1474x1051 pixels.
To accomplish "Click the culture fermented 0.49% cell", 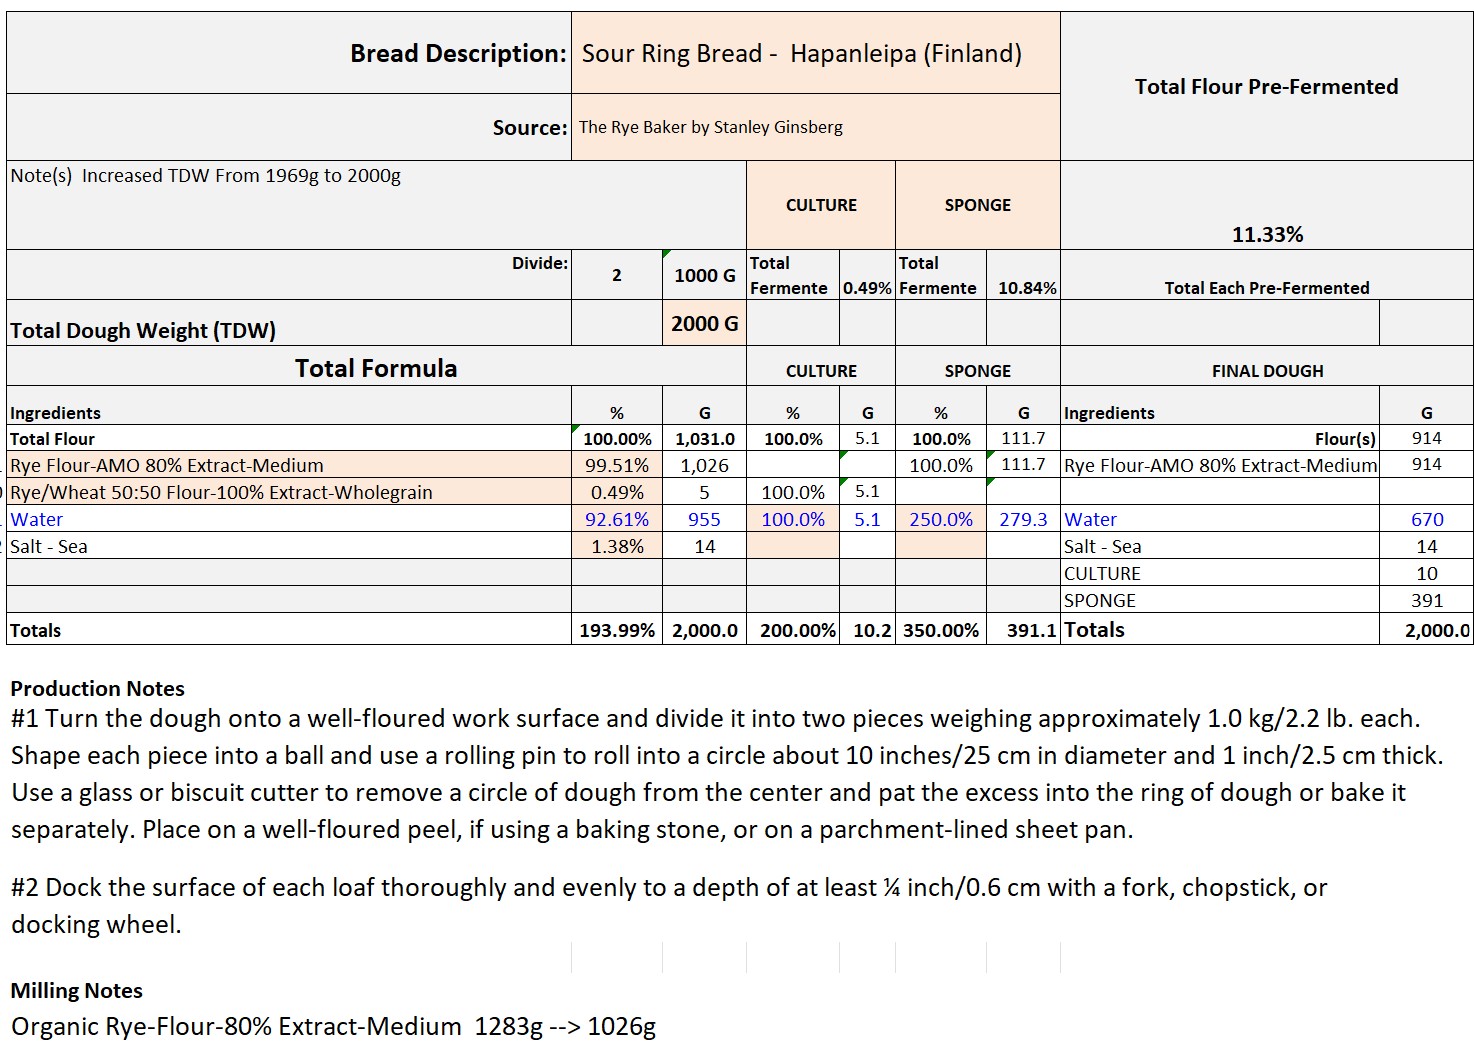I will tap(866, 288).
